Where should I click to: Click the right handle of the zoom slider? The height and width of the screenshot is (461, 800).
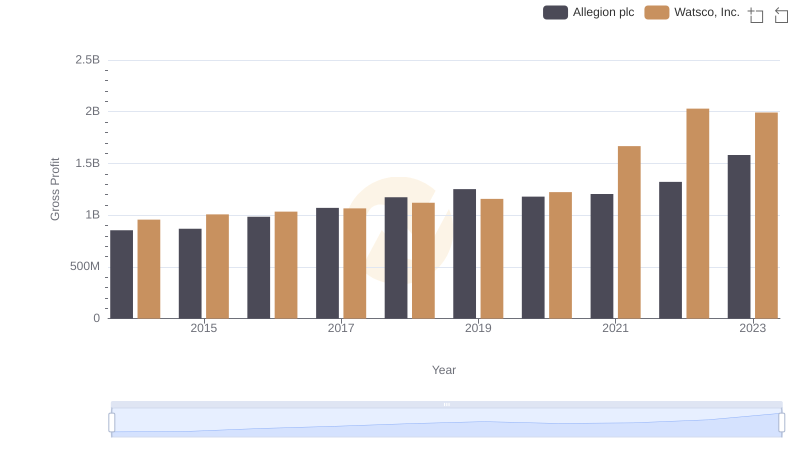[x=781, y=422]
